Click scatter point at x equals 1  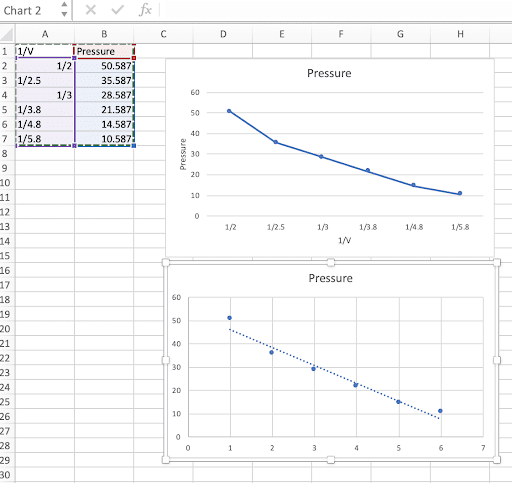point(229,318)
